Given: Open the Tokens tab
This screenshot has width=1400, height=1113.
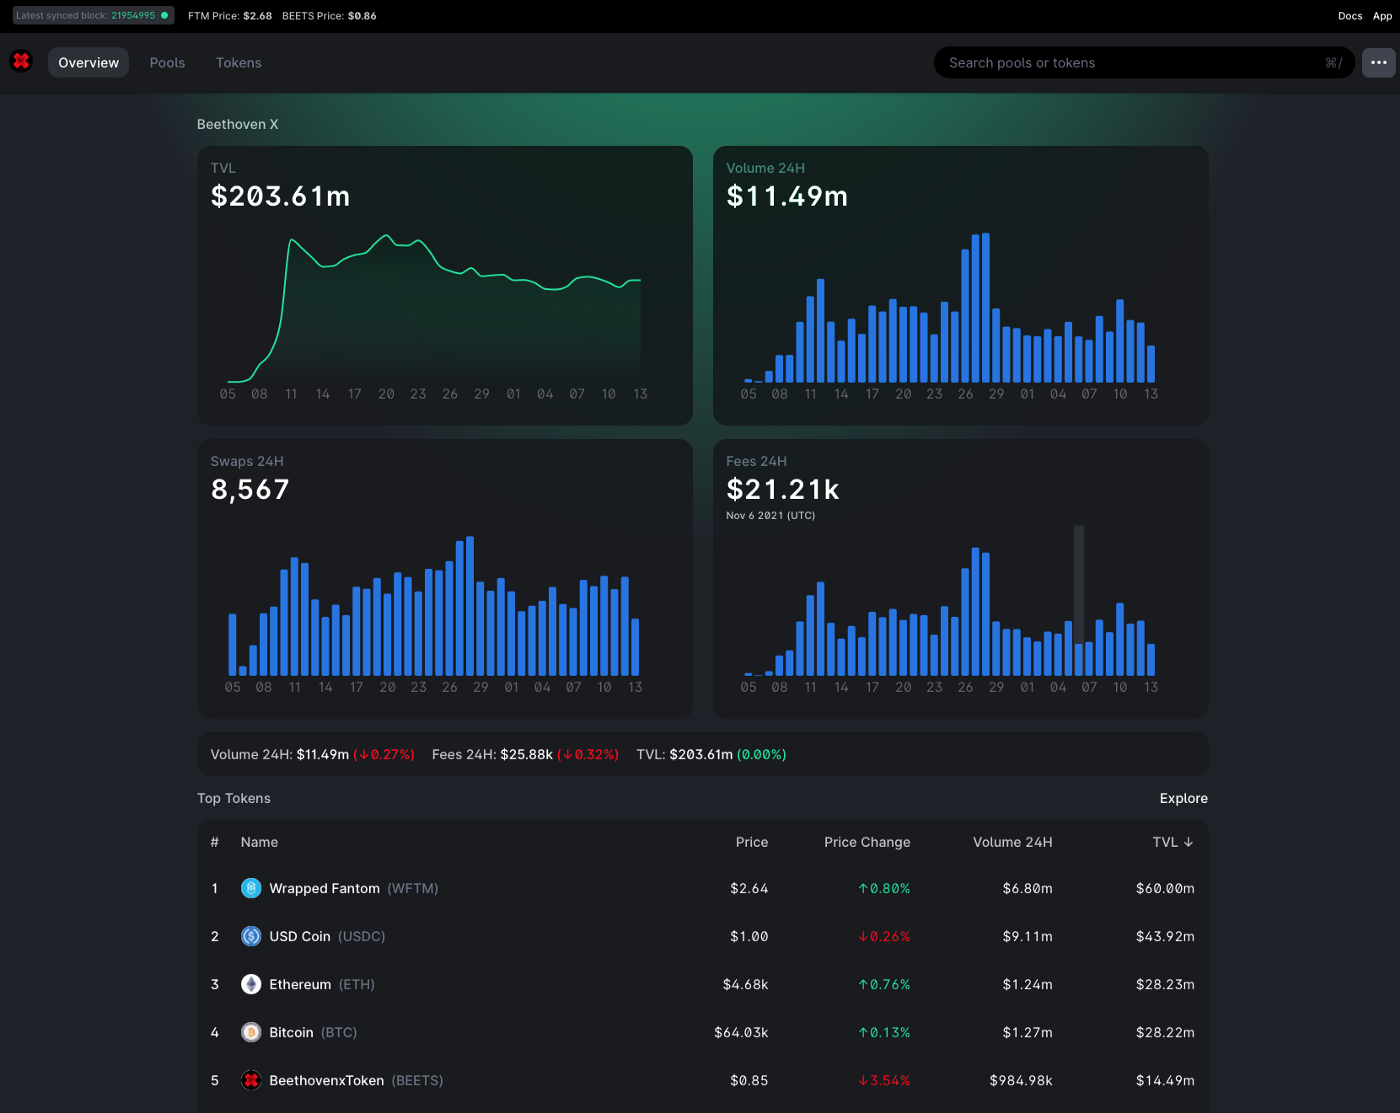Looking at the screenshot, I should (x=238, y=62).
